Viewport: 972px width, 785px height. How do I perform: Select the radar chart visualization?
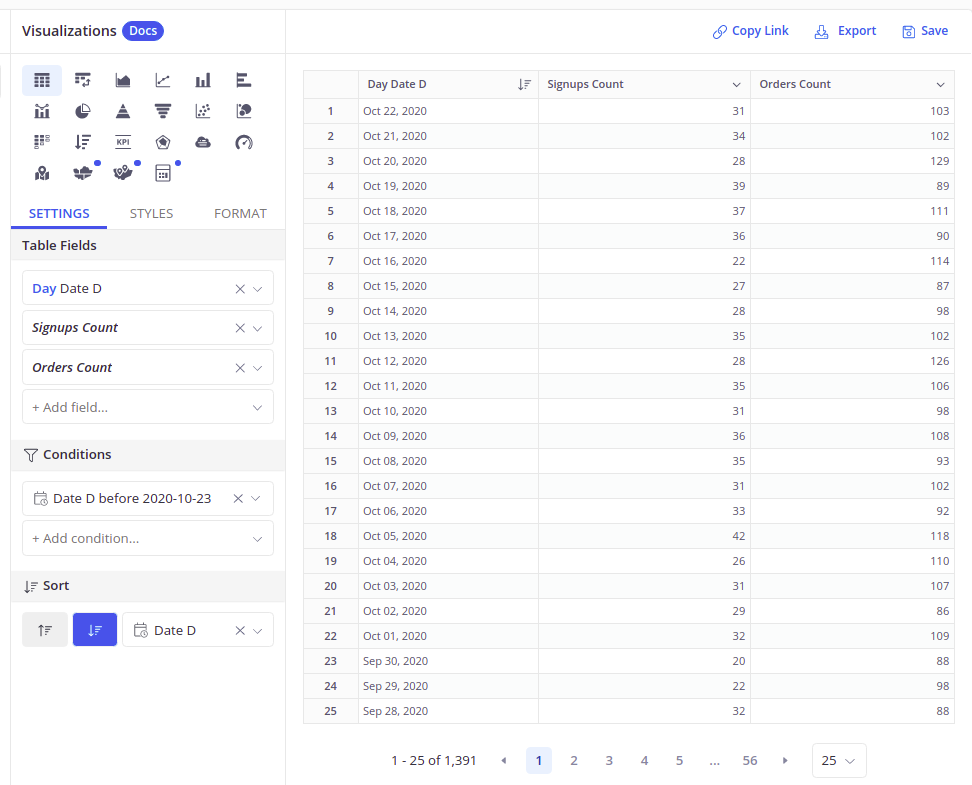(x=163, y=142)
